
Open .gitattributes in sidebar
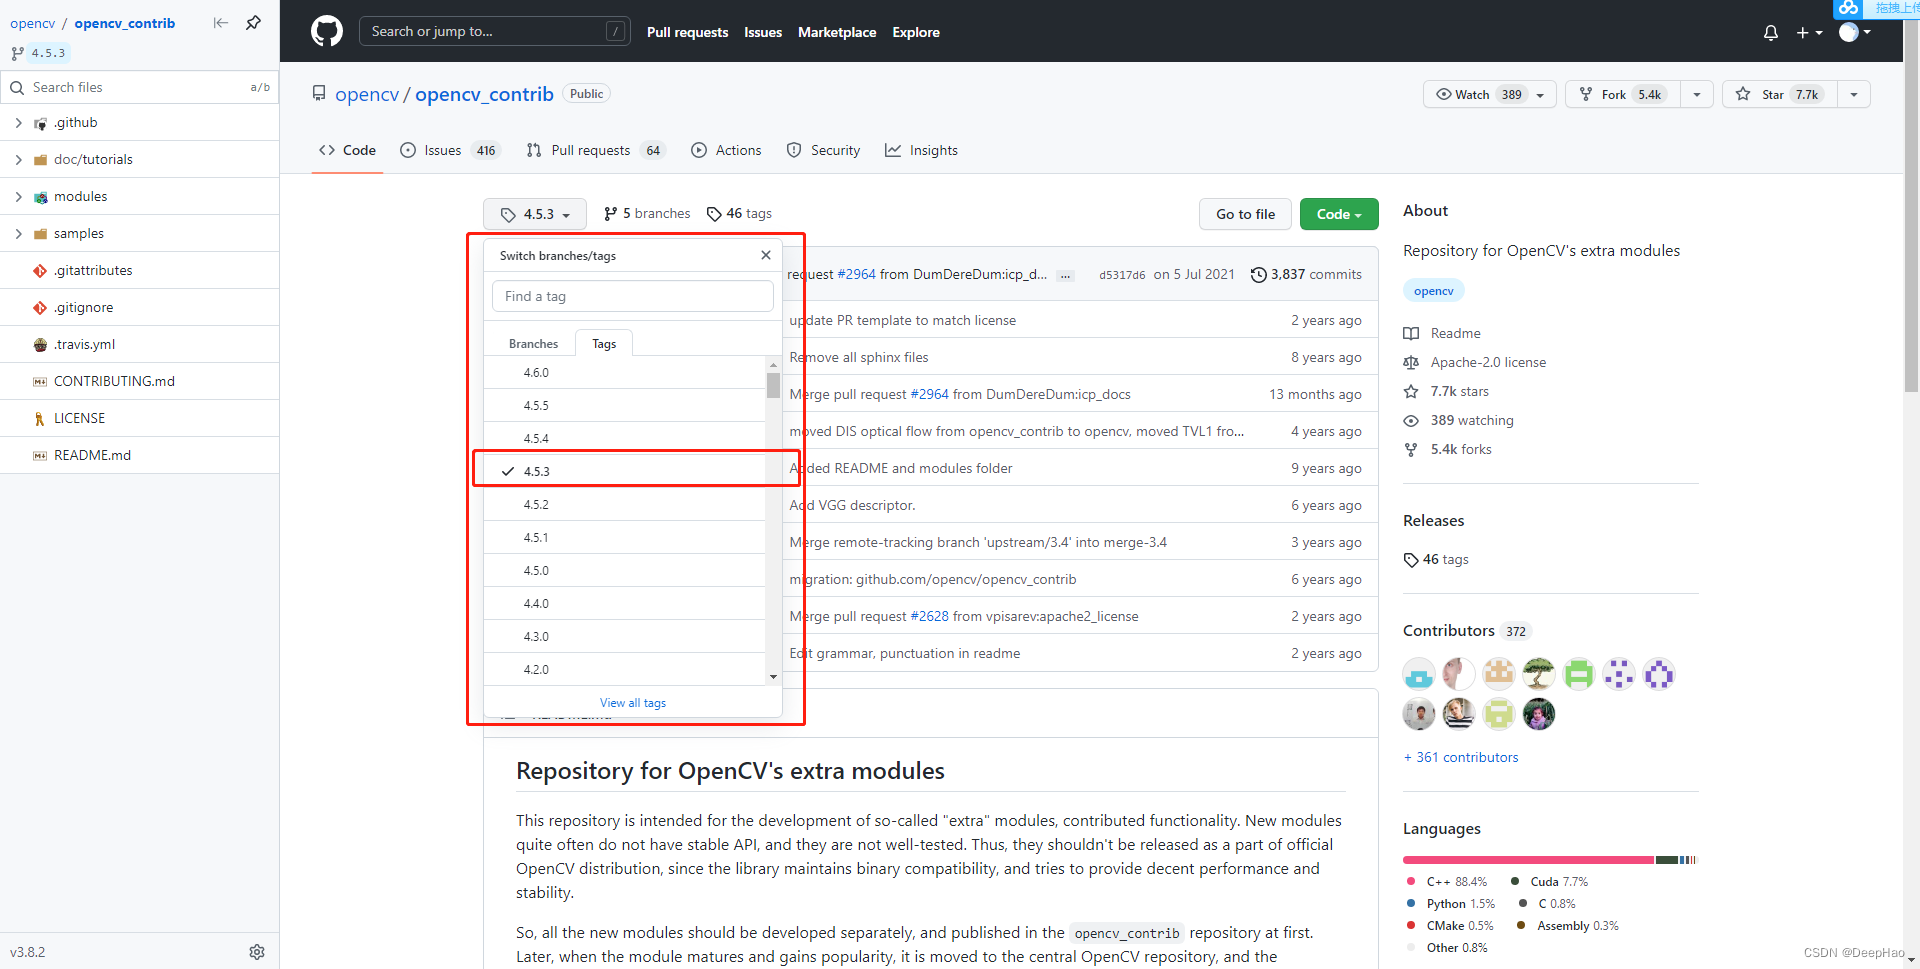139,270
